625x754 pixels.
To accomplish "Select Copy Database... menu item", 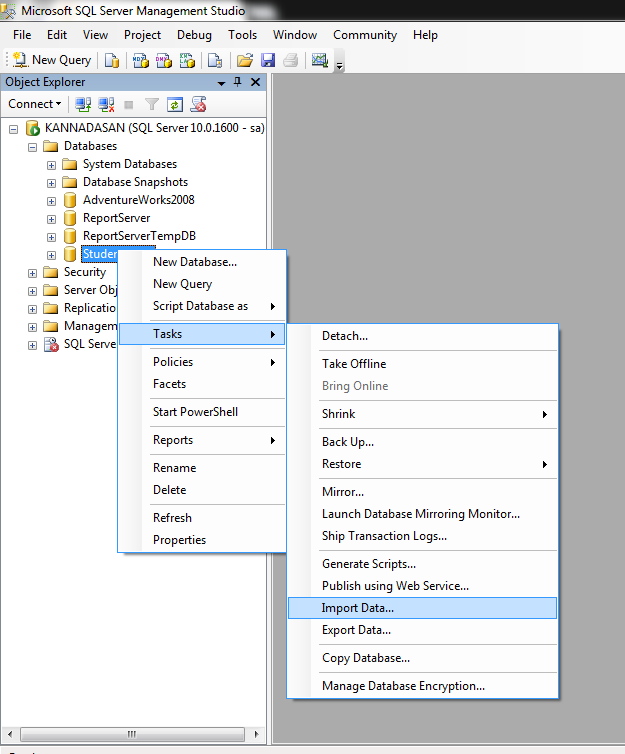I will [x=423, y=658].
